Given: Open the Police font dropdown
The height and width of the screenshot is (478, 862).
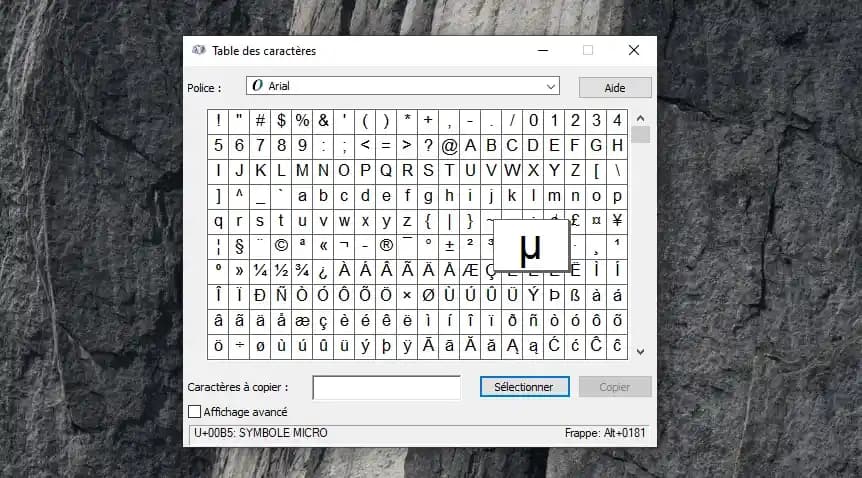Looking at the screenshot, I should (x=550, y=87).
